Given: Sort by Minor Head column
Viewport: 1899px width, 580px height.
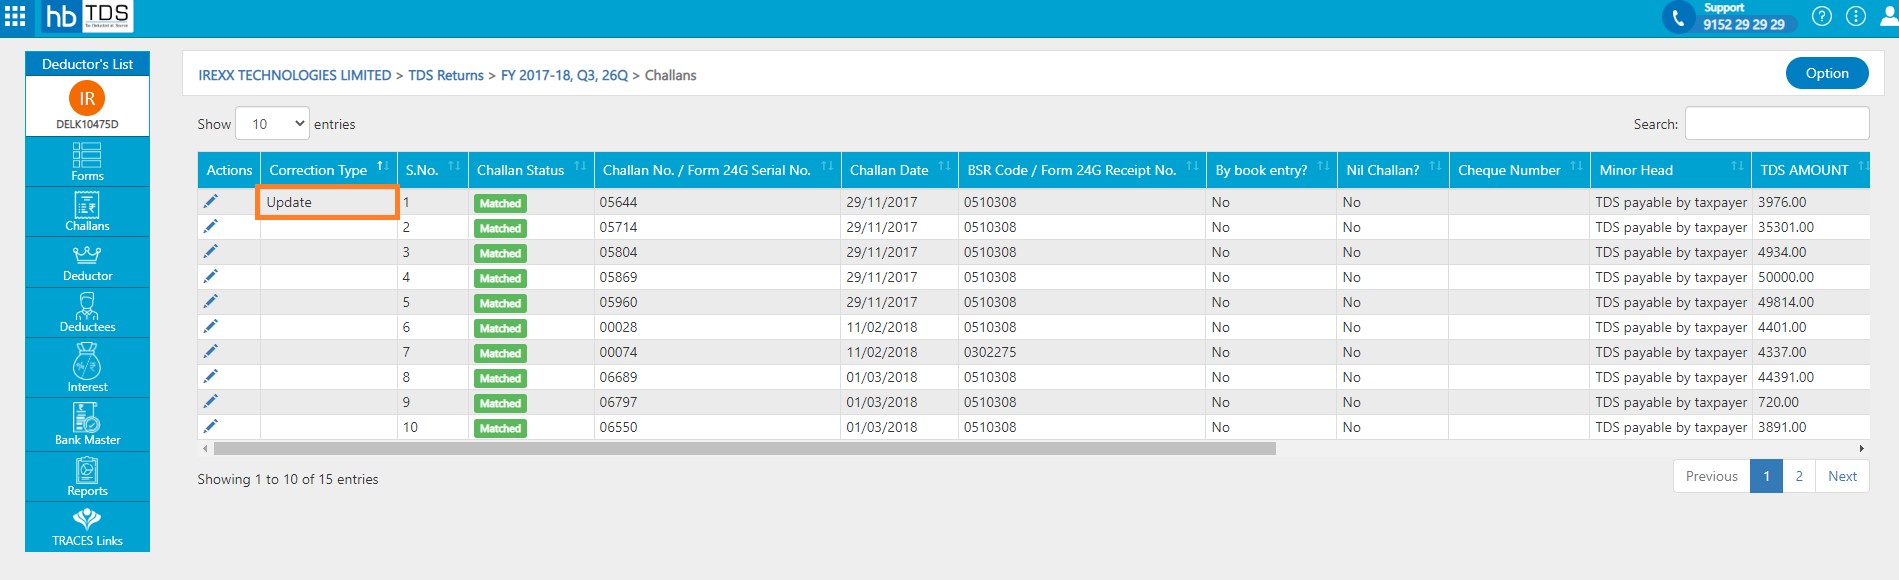Looking at the screenshot, I should click(1671, 170).
